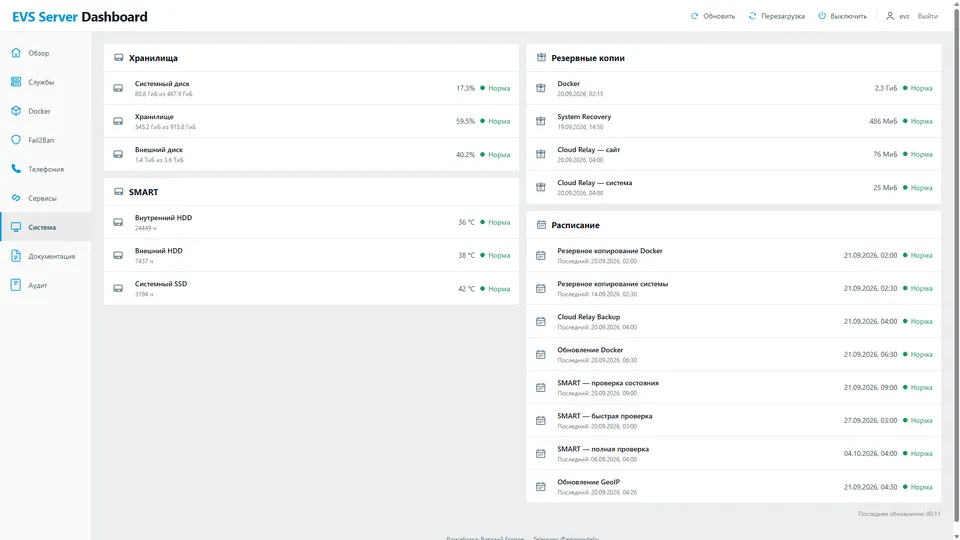
Task: Click the Внутренний HDD row icon
Action: tap(118, 222)
